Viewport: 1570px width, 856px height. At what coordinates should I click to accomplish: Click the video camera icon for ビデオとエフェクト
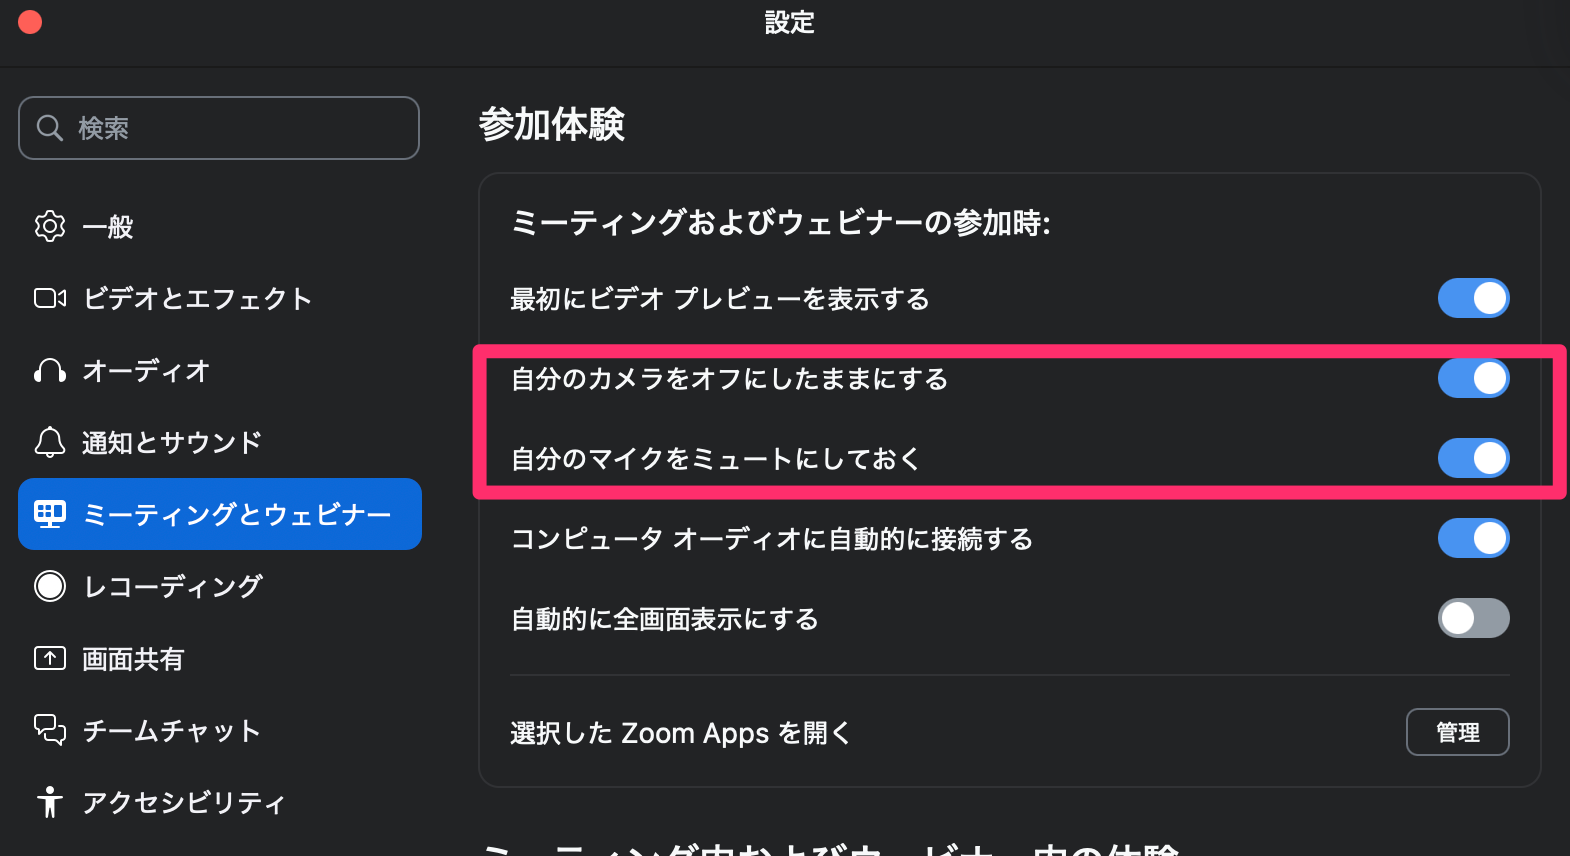(x=50, y=298)
